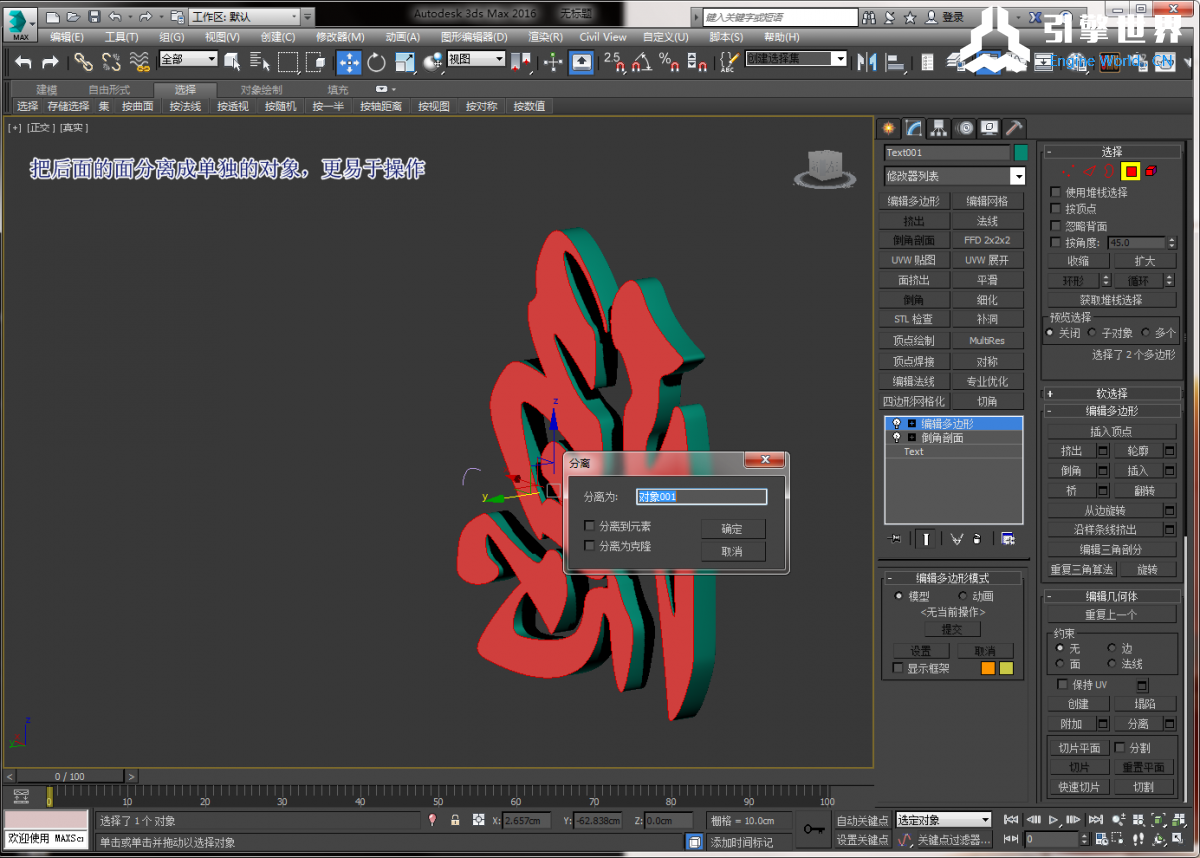
Task: Toggle the 忽略背面 checkbox
Action: 1056,226
